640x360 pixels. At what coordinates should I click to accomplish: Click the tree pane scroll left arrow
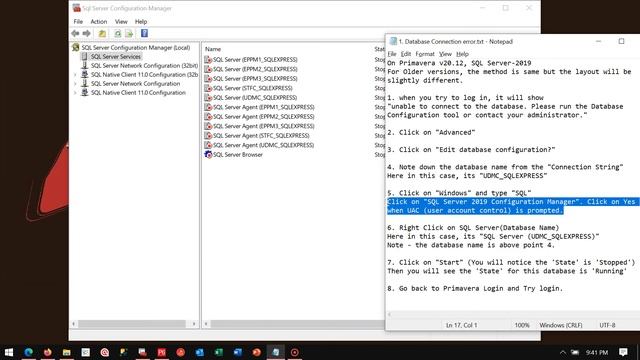tap(73, 324)
